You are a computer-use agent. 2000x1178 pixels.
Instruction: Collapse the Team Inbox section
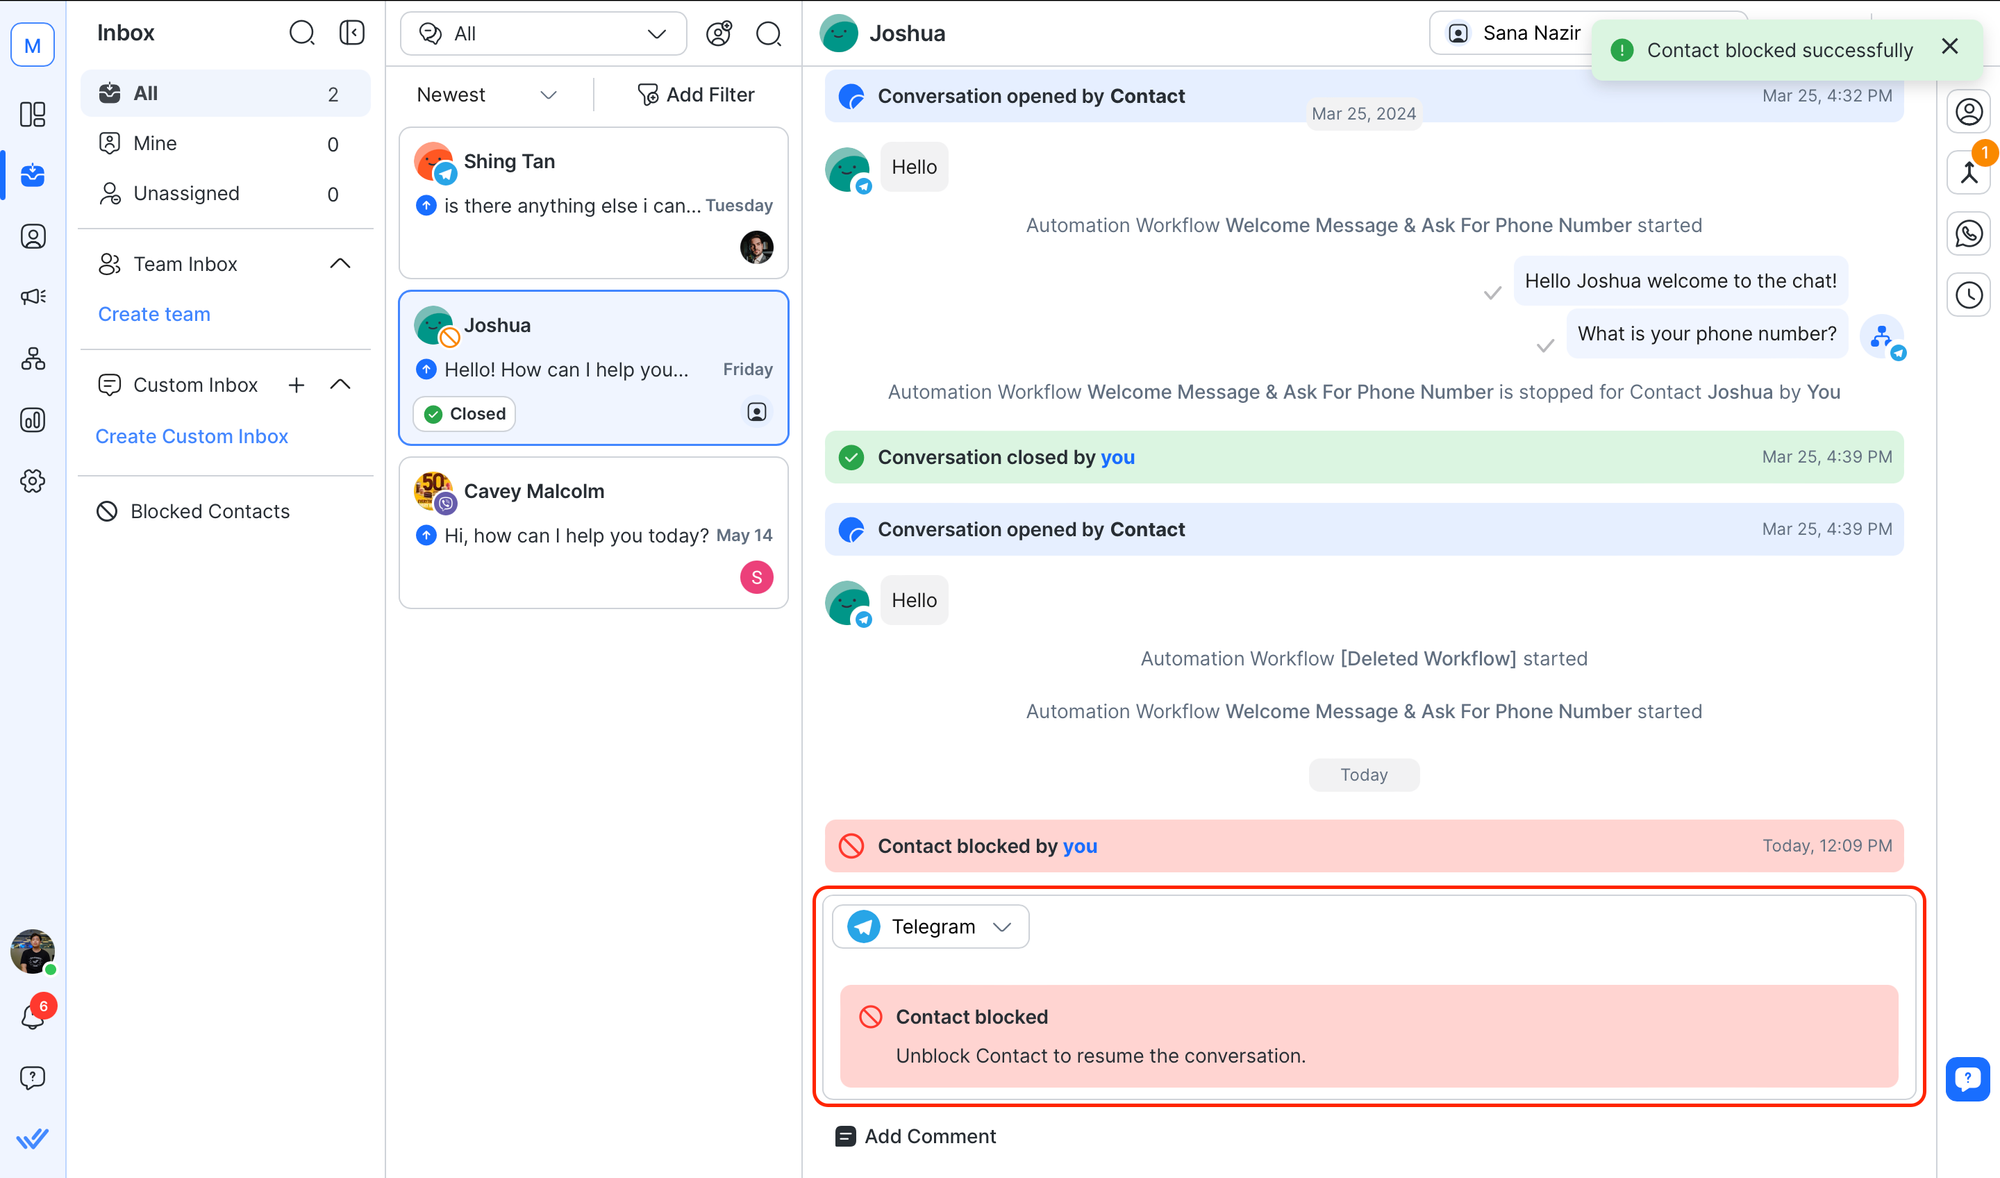pyautogui.click(x=340, y=264)
